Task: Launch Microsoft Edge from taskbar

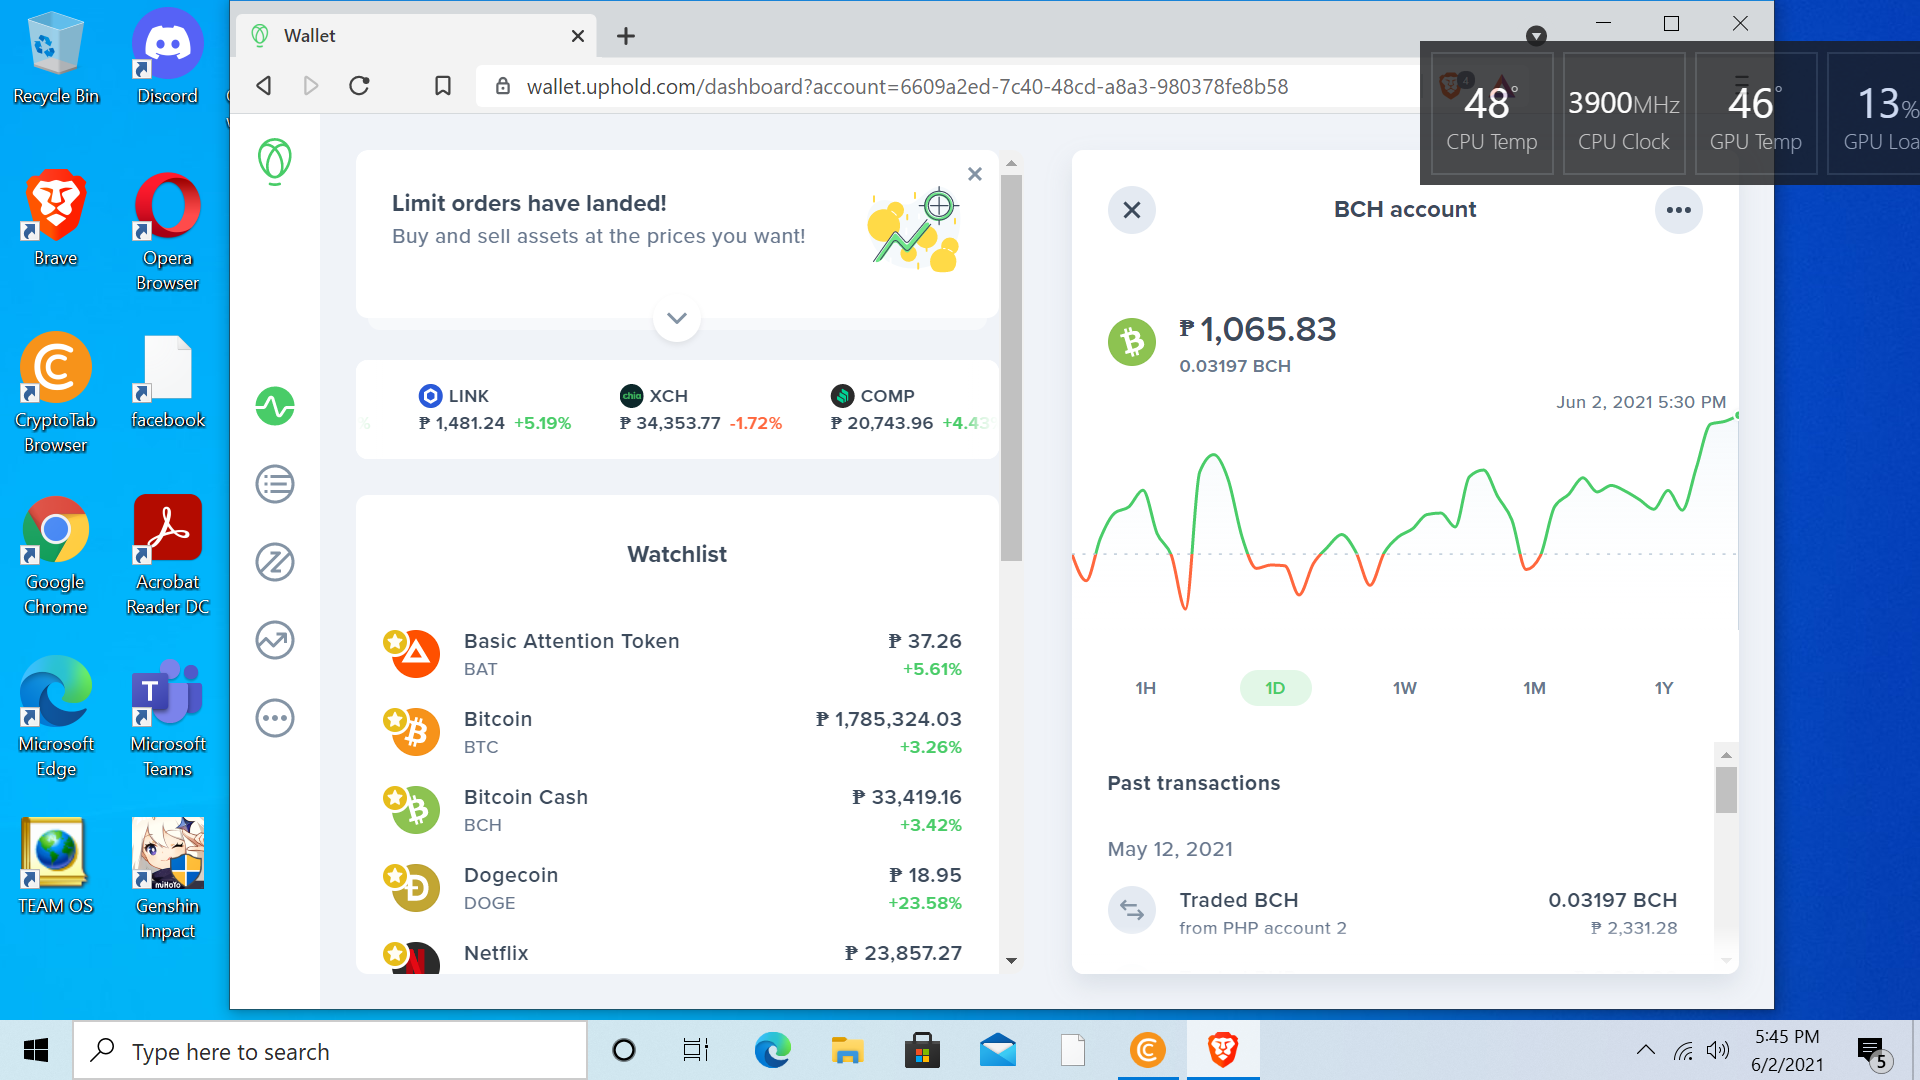Action: click(x=772, y=1050)
